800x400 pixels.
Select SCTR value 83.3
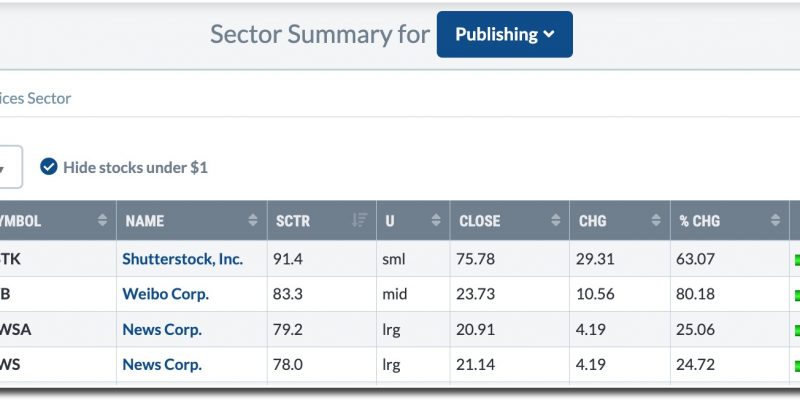[288, 294]
